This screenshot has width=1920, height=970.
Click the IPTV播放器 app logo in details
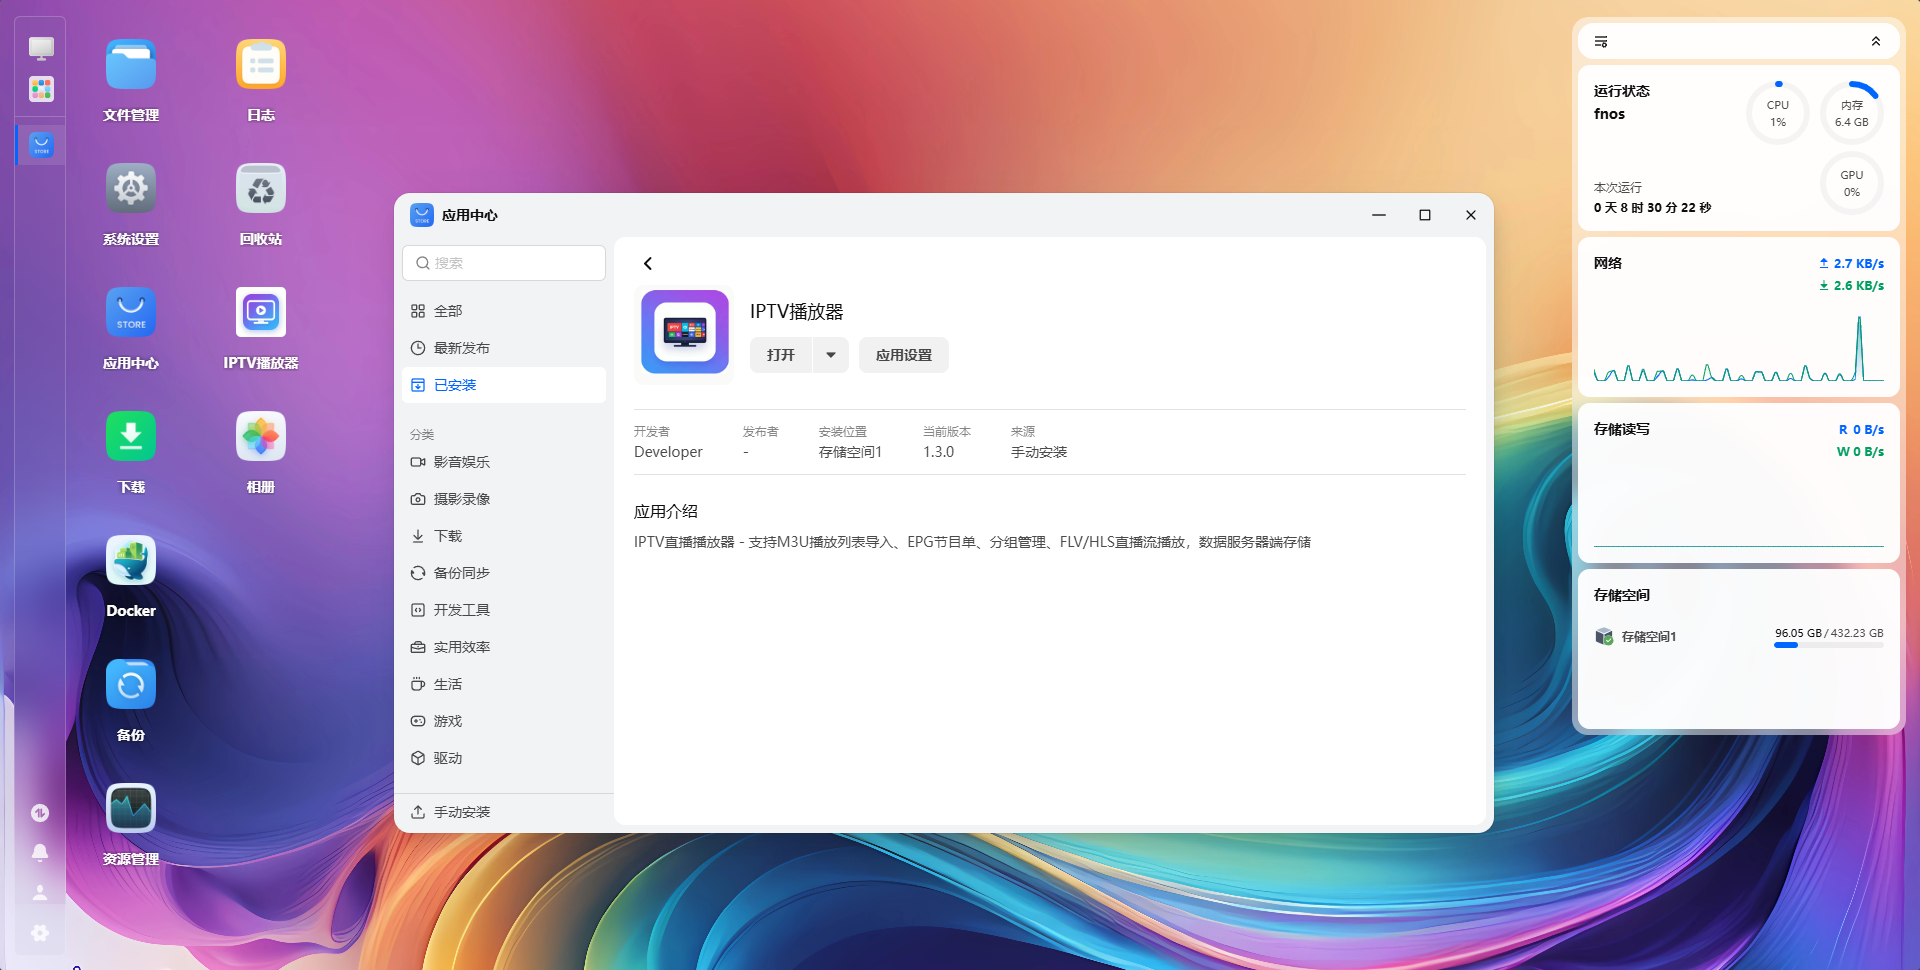(x=685, y=332)
